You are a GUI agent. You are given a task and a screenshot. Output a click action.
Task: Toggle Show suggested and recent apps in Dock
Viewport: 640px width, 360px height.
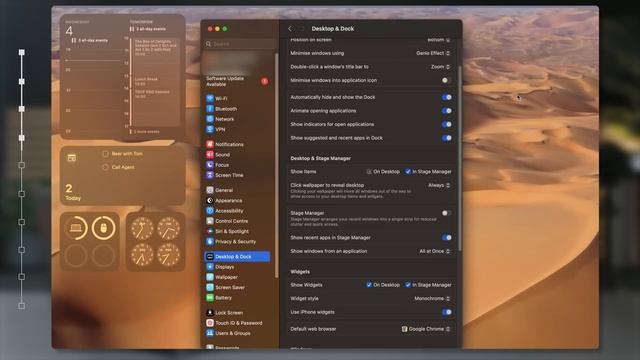coord(447,138)
